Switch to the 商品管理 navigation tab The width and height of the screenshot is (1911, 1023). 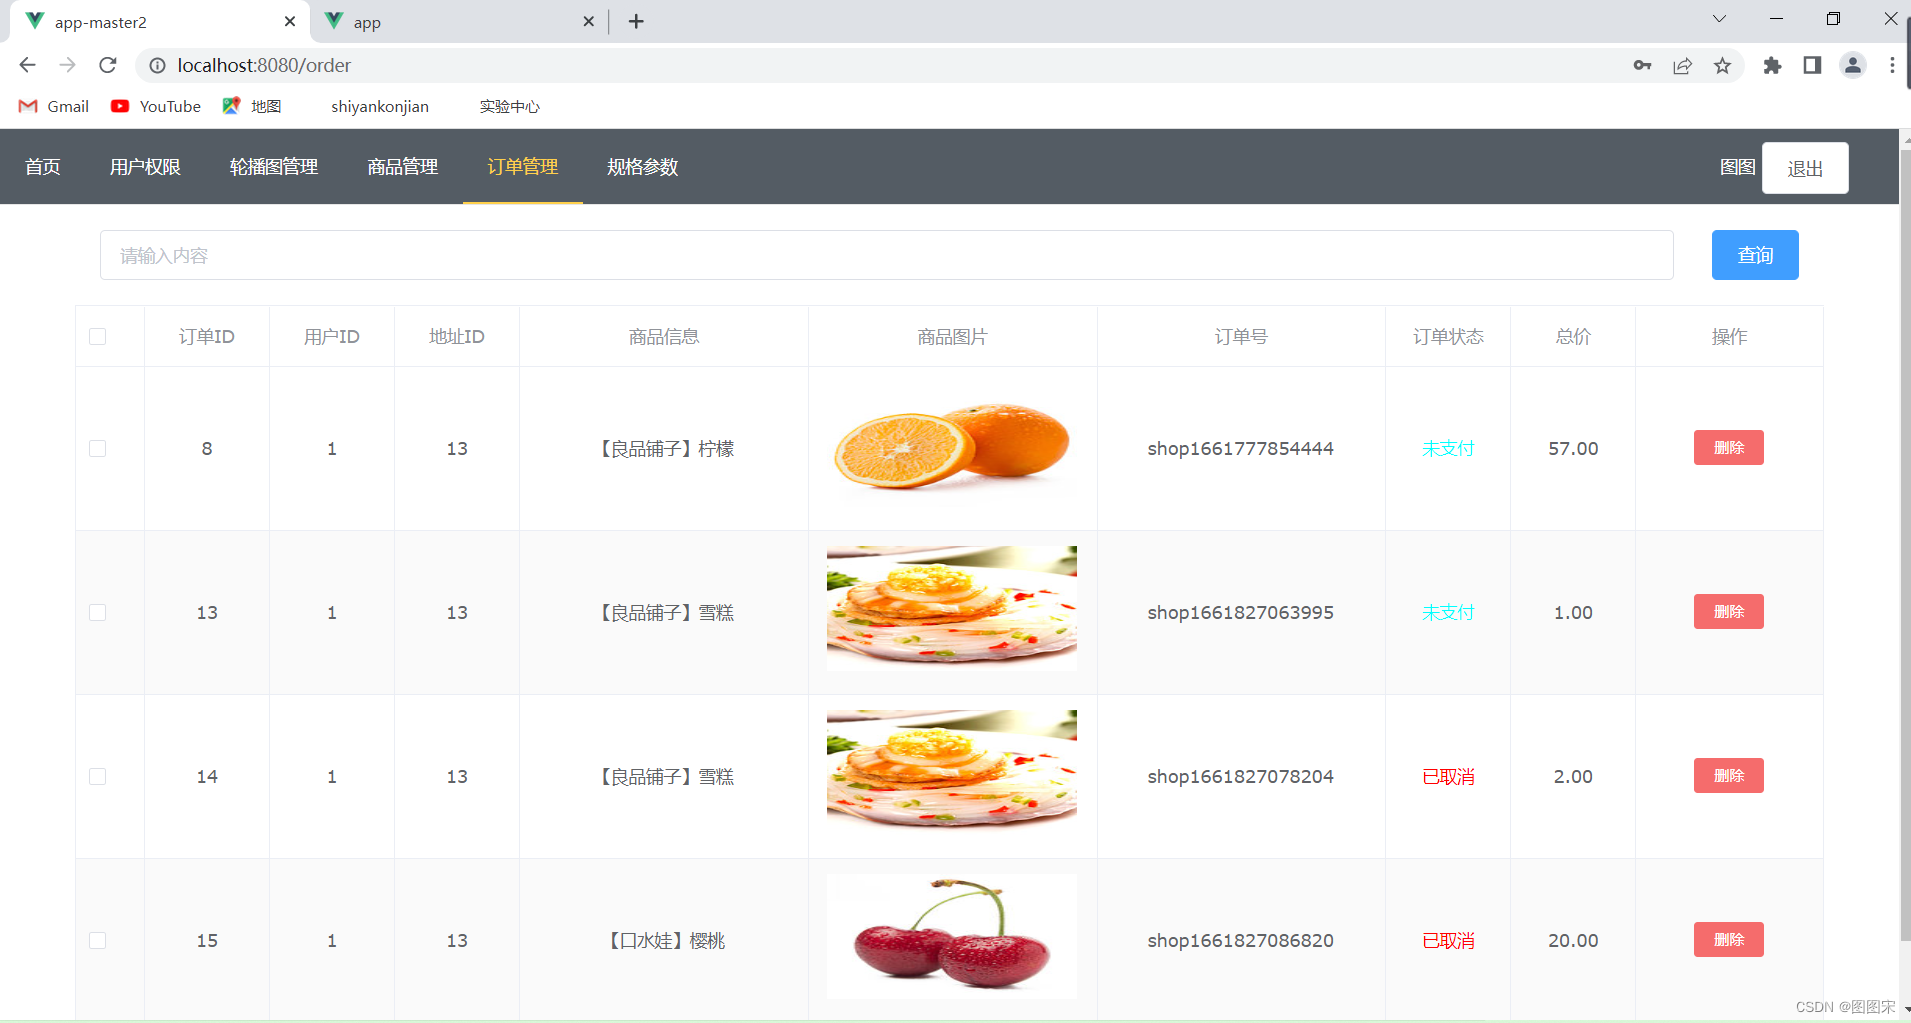click(402, 167)
